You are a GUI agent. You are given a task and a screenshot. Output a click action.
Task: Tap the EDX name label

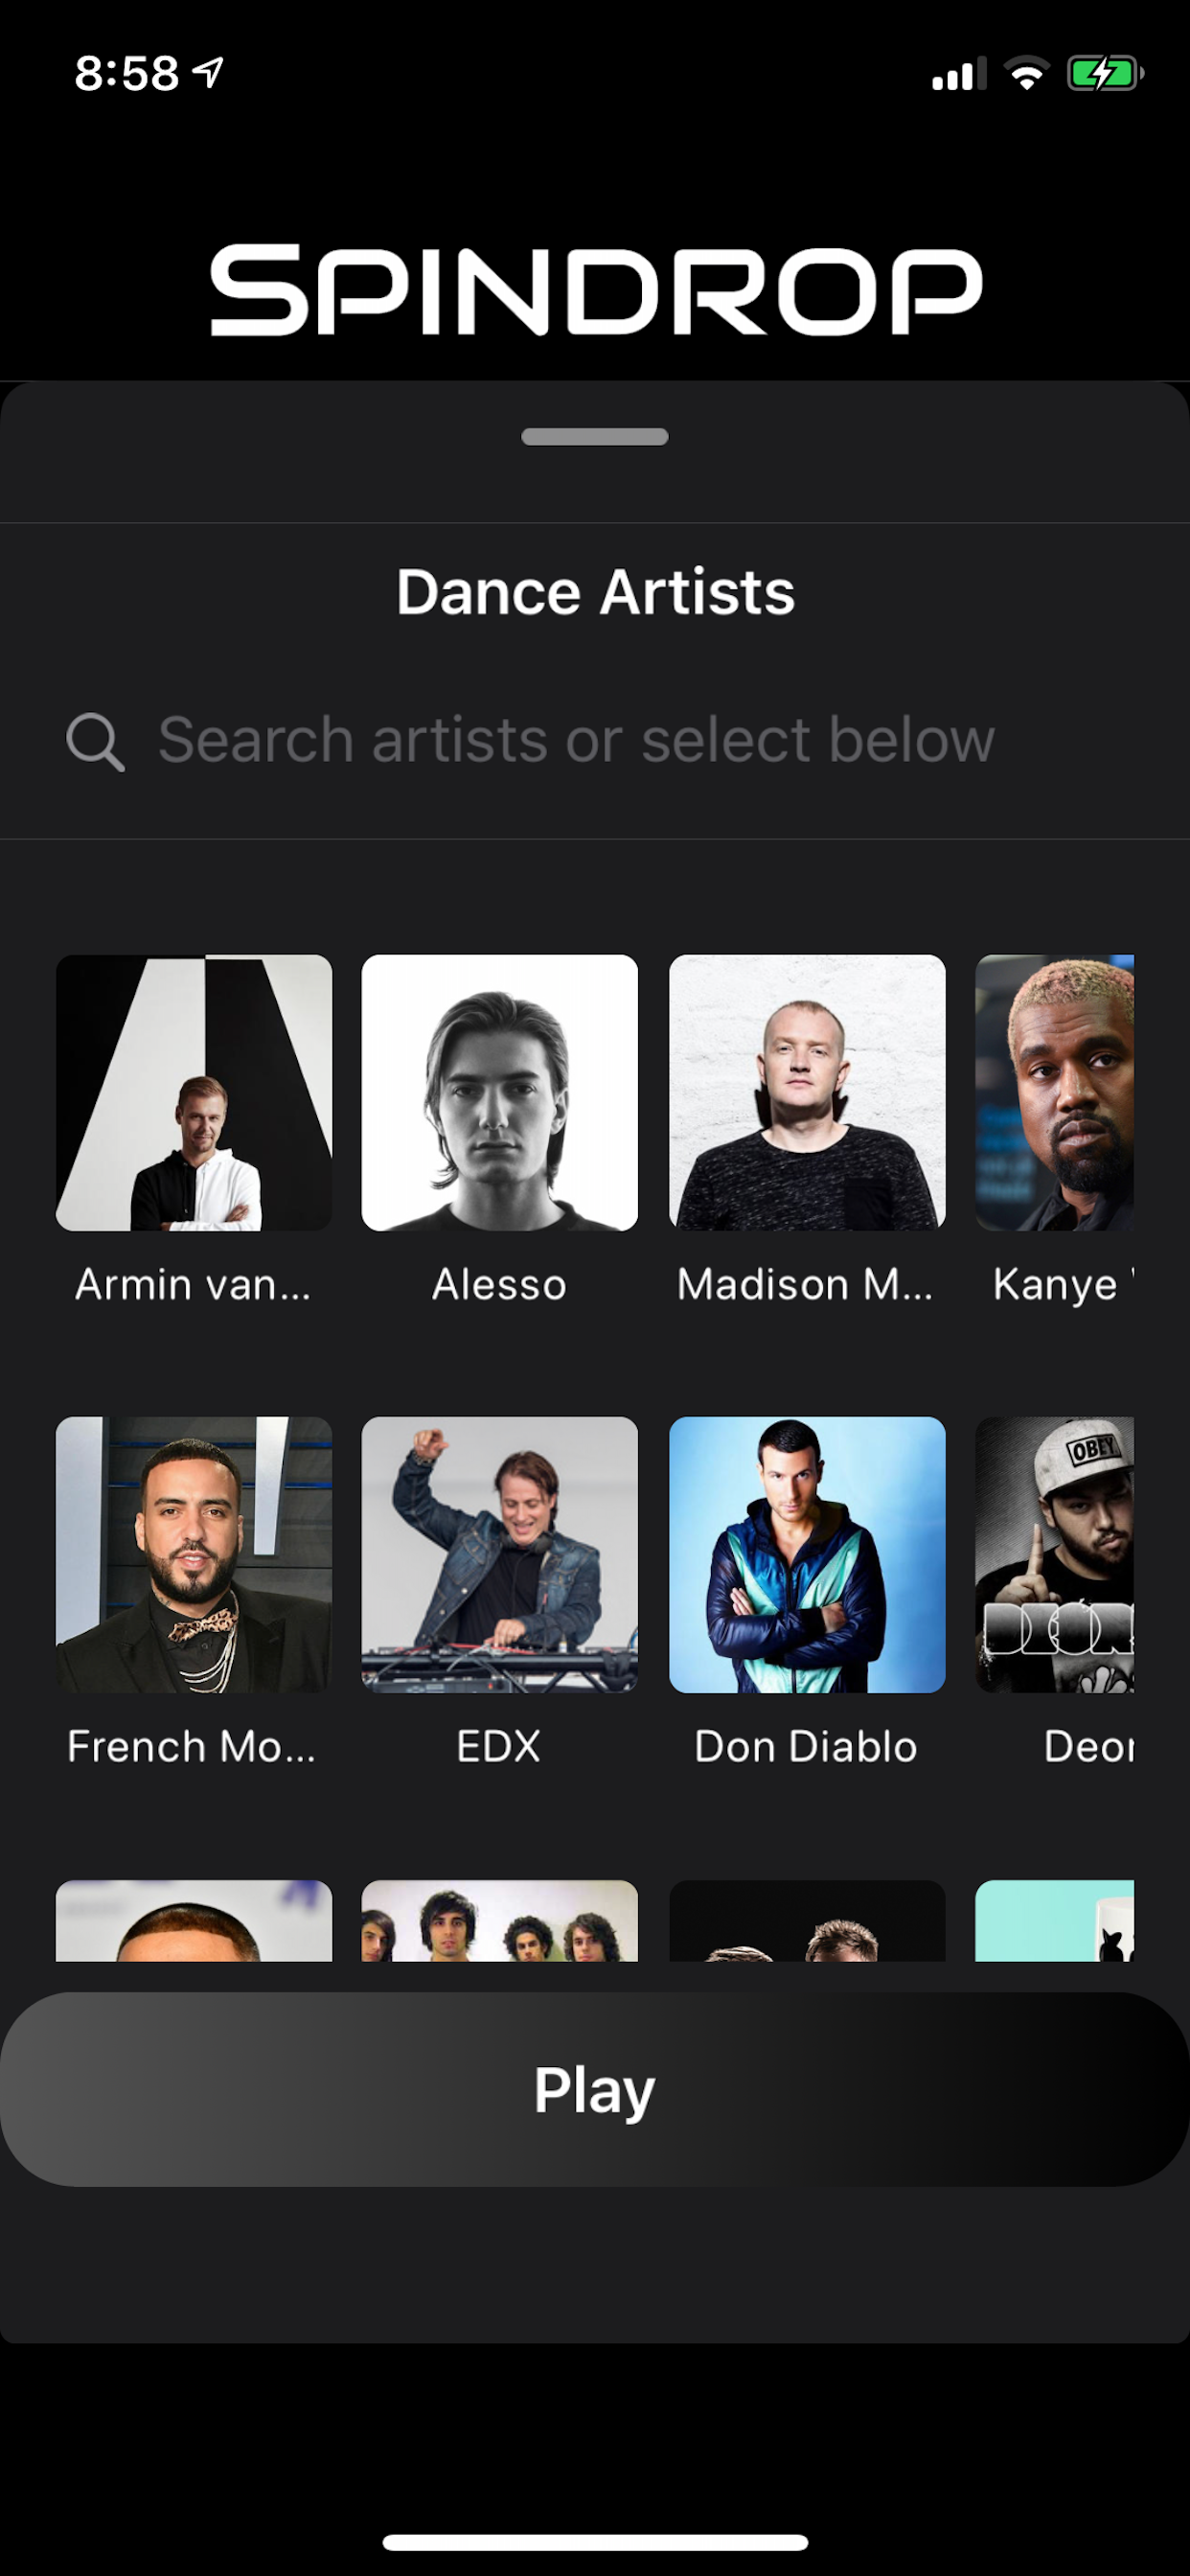pos(499,1746)
